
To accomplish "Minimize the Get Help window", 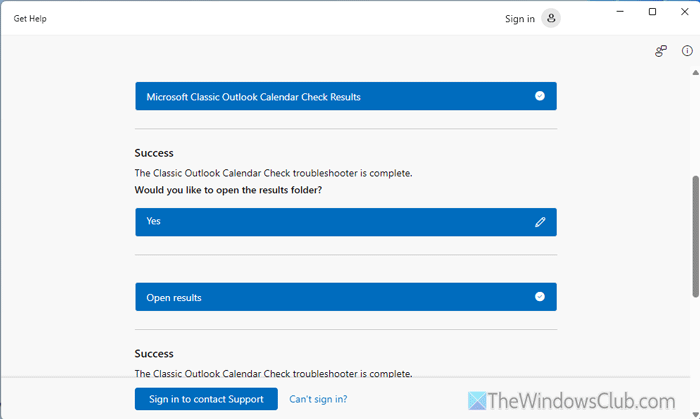I will [x=618, y=12].
